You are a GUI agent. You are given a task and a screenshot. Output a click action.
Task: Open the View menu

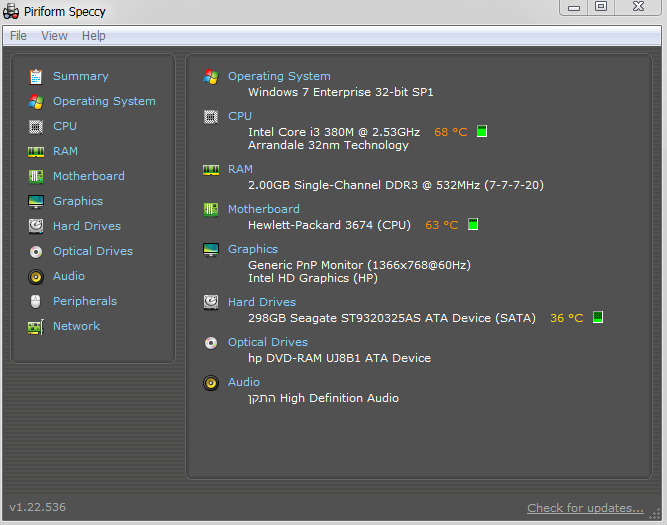[x=54, y=36]
